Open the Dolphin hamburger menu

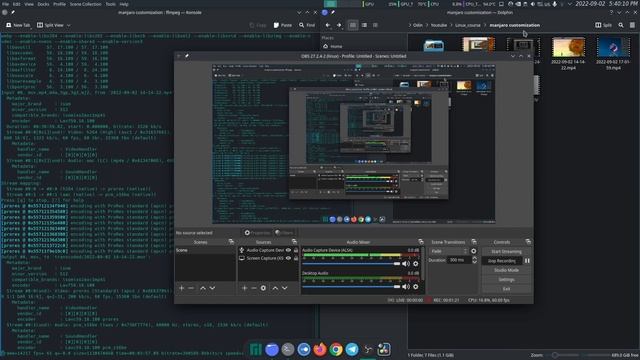click(632, 25)
